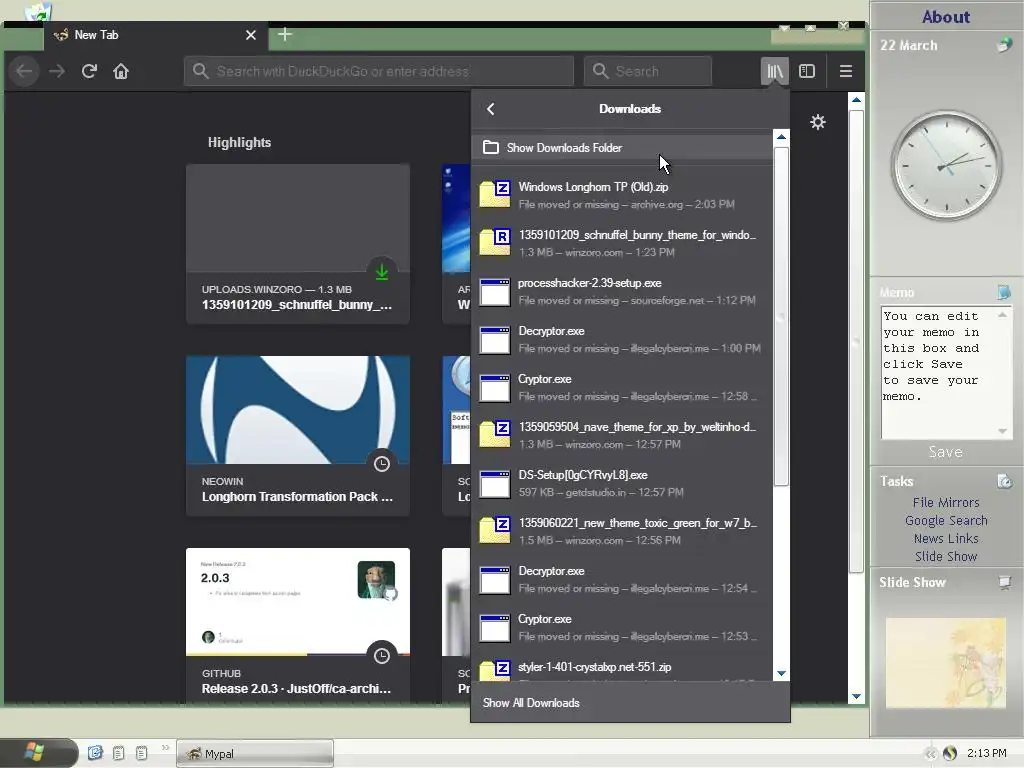
Task: Click the zip icon of Windows Longhorn TP file
Action: (494, 195)
